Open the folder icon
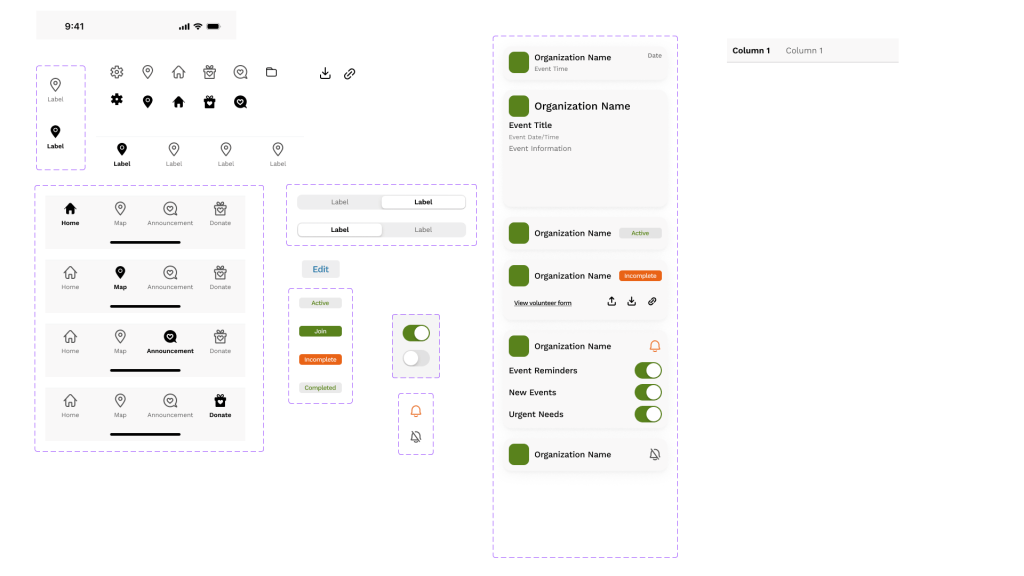The width and height of the screenshot is (1024, 576). point(271,72)
